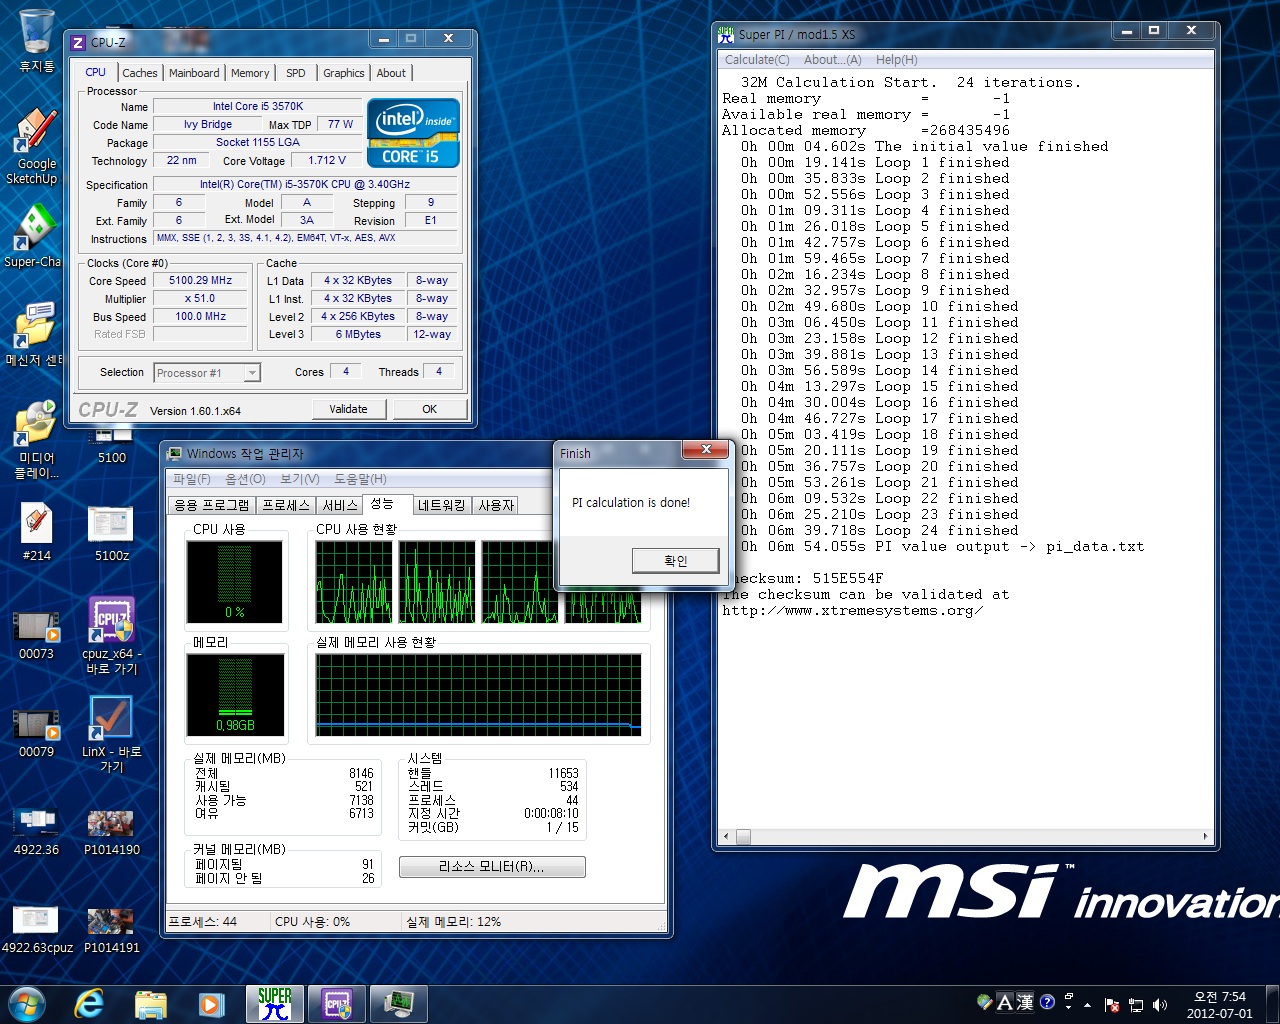Toggle the Korean/English IME mode indicator
Screen dimensions: 1280x1024
[1005, 1002]
